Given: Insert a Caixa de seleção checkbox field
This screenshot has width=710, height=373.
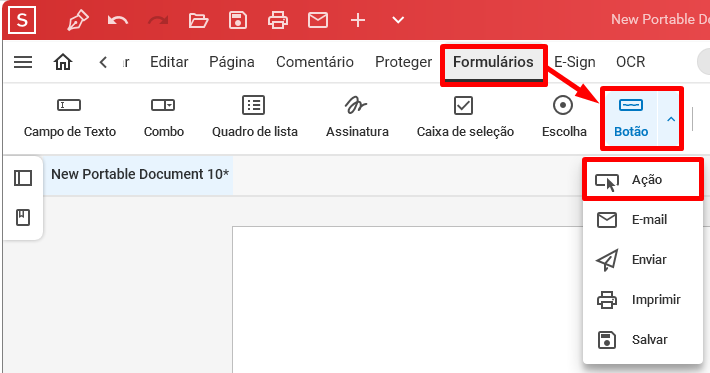Looking at the screenshot, I should [465, 117].
